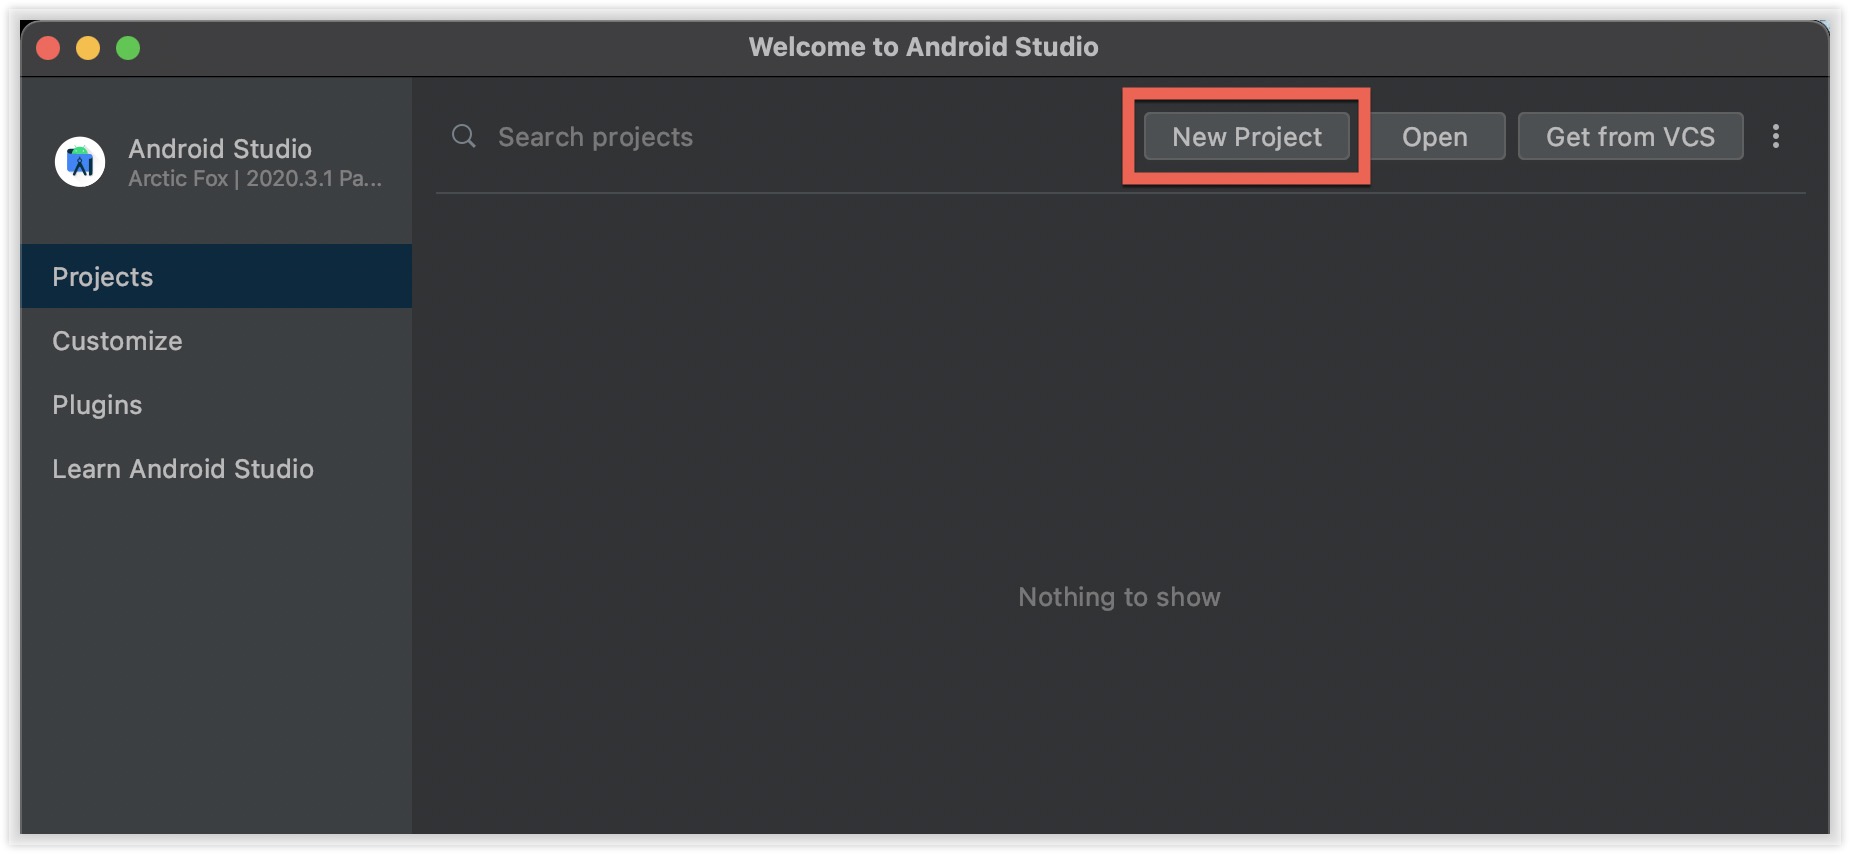Switch to the Customize section
Image resolution: width=1850 pixels, height=854 pixels.
point(216,340)
